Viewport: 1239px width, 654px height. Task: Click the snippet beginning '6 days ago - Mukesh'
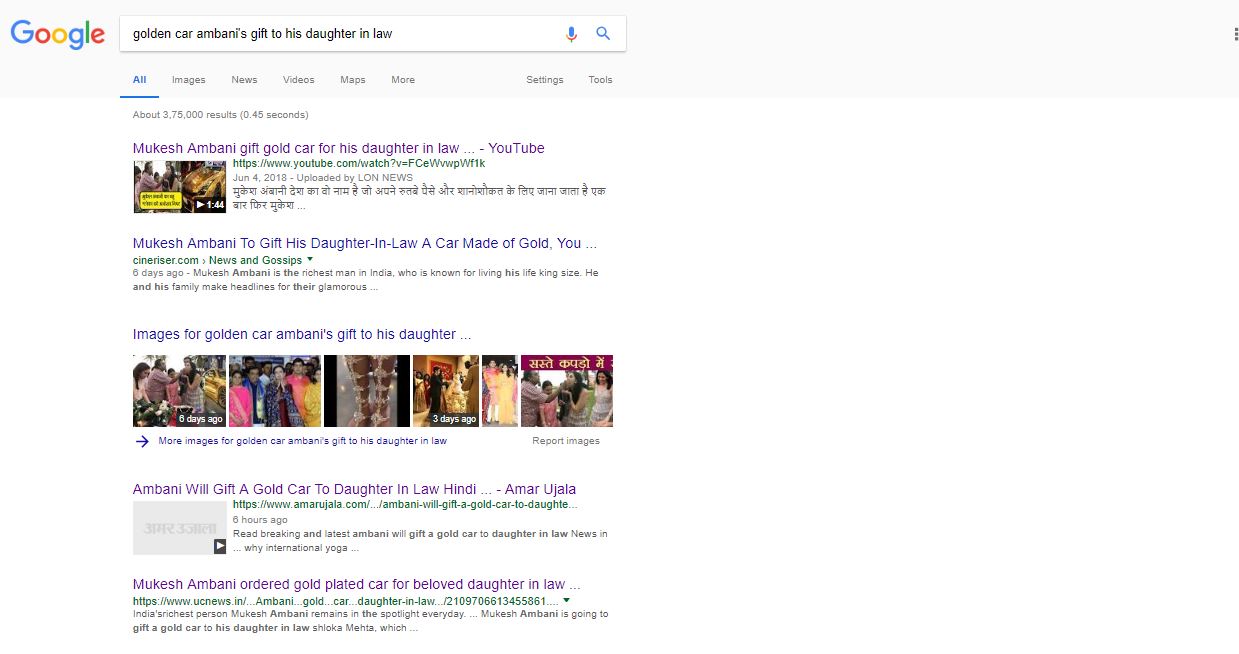(x=366, y=280)
